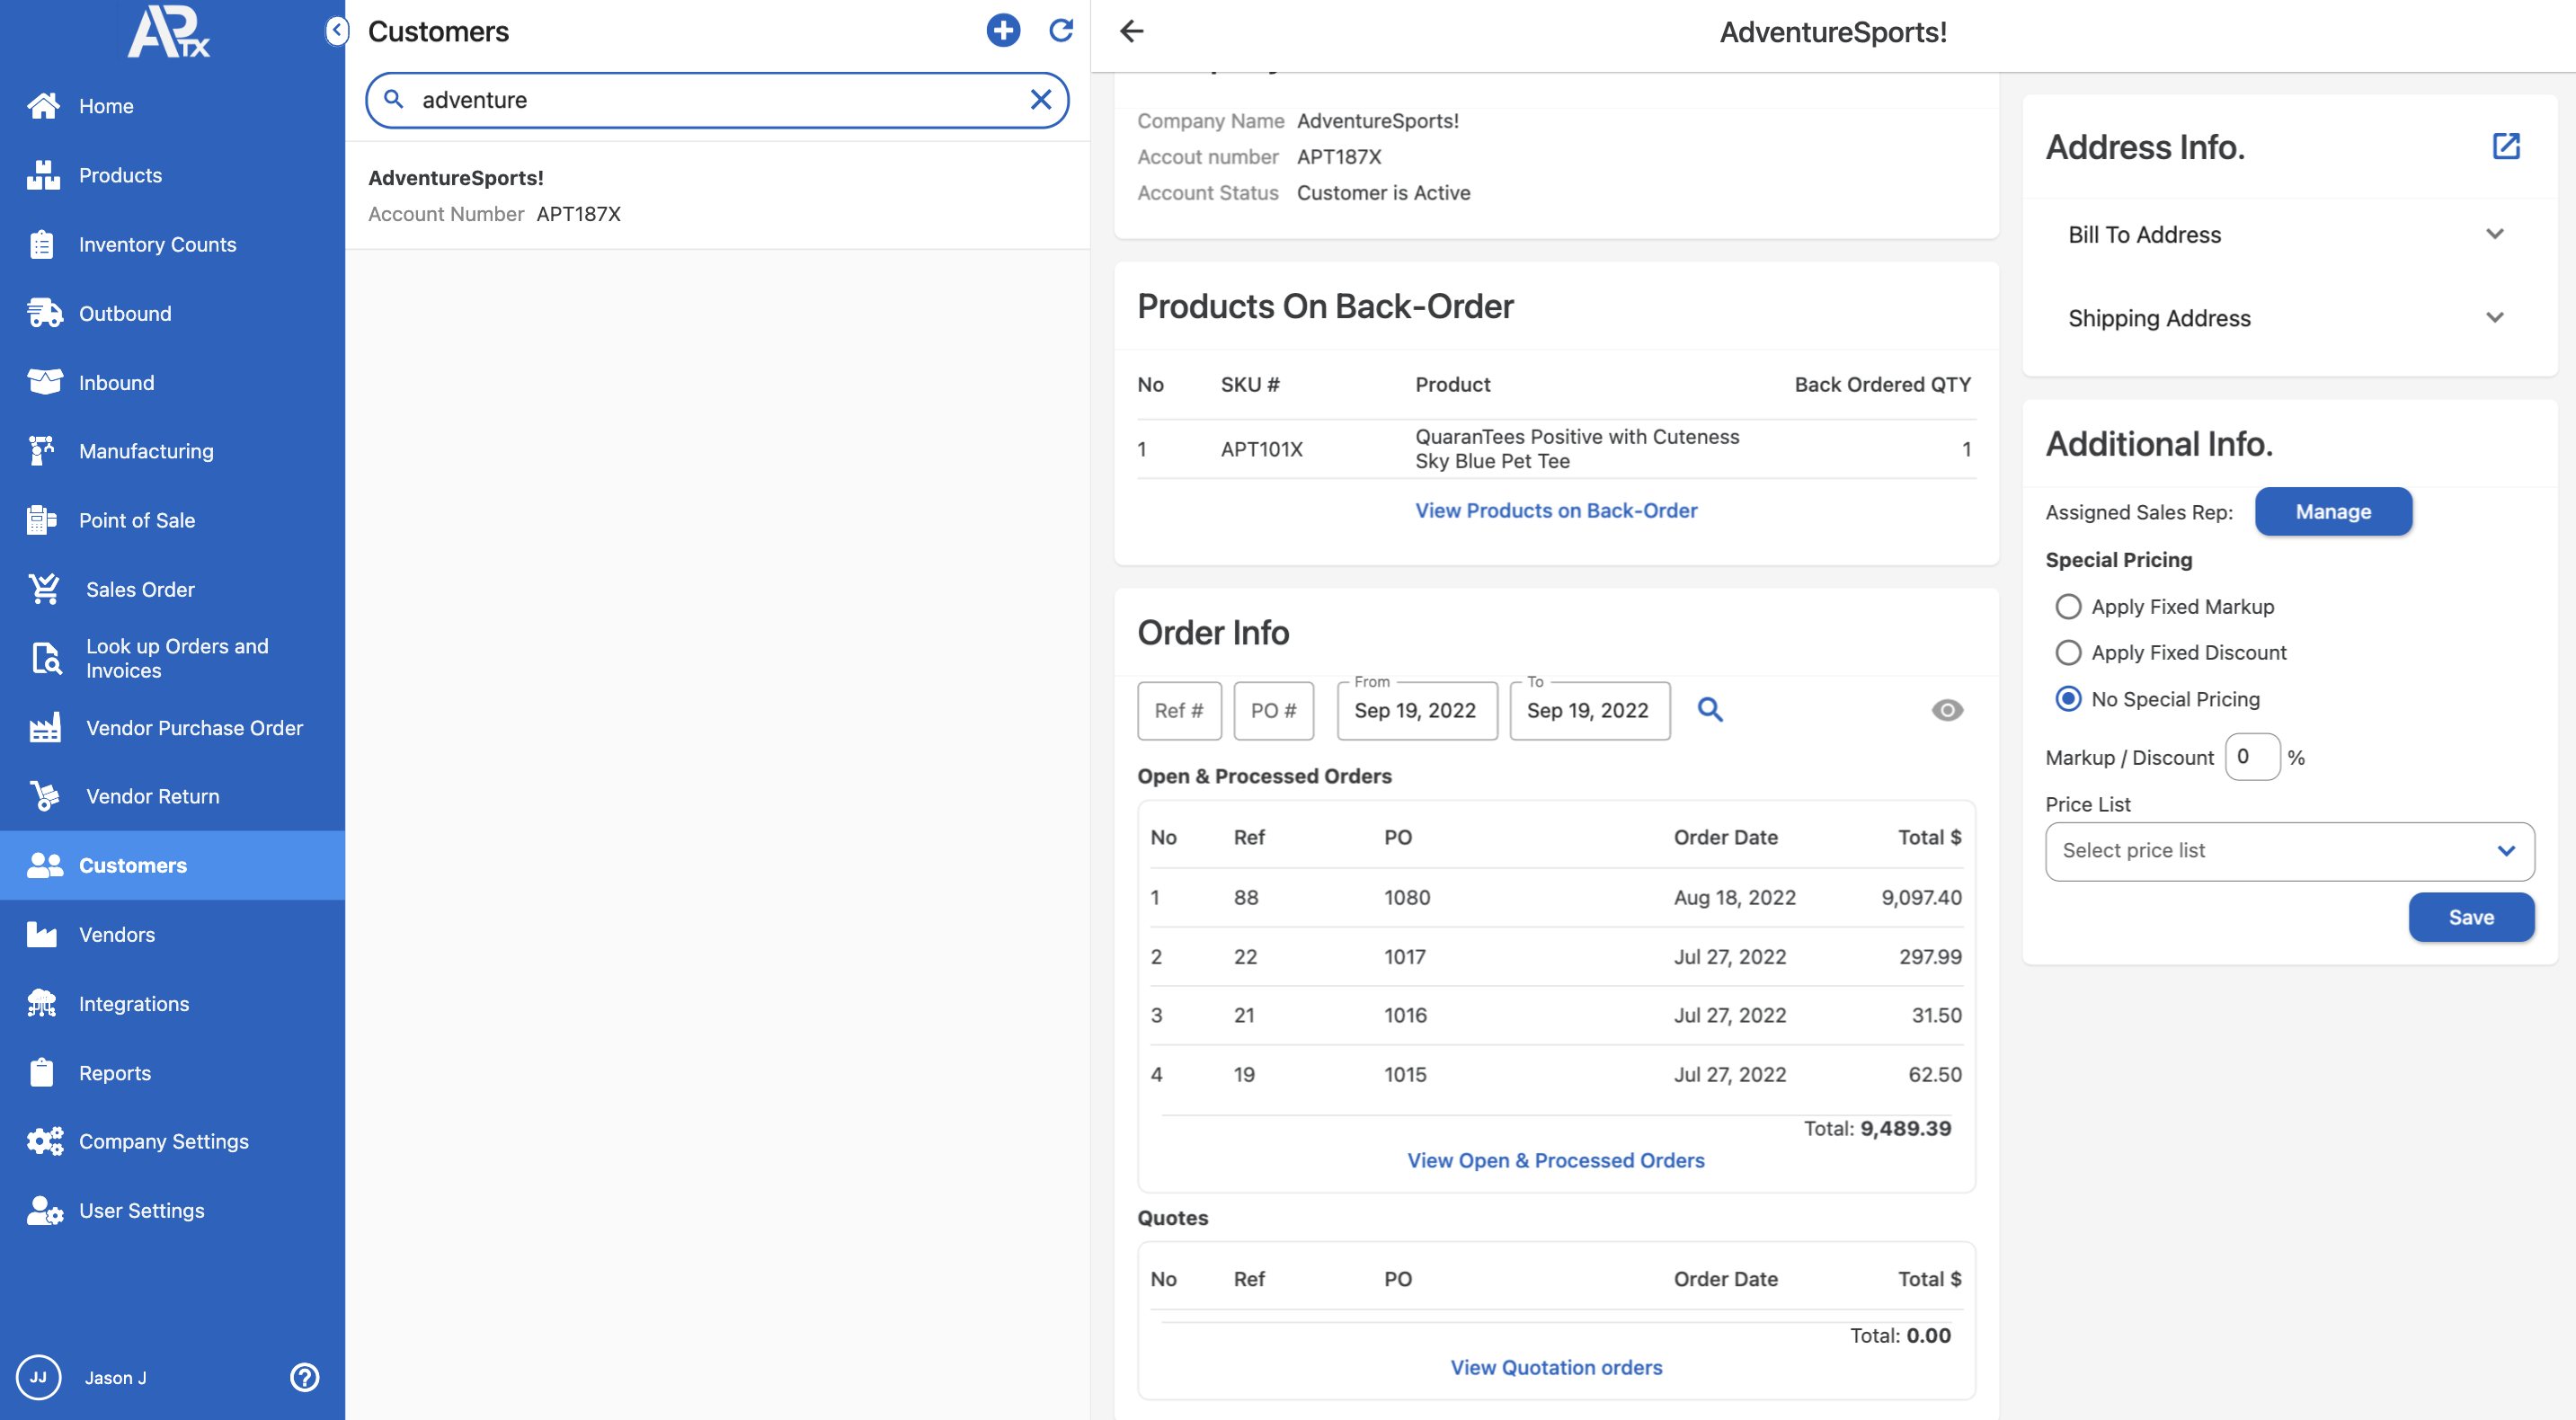The image size is (2576, 1420).
Task: Expand the Shipping Address section
Action: [x=2494, y=318]
